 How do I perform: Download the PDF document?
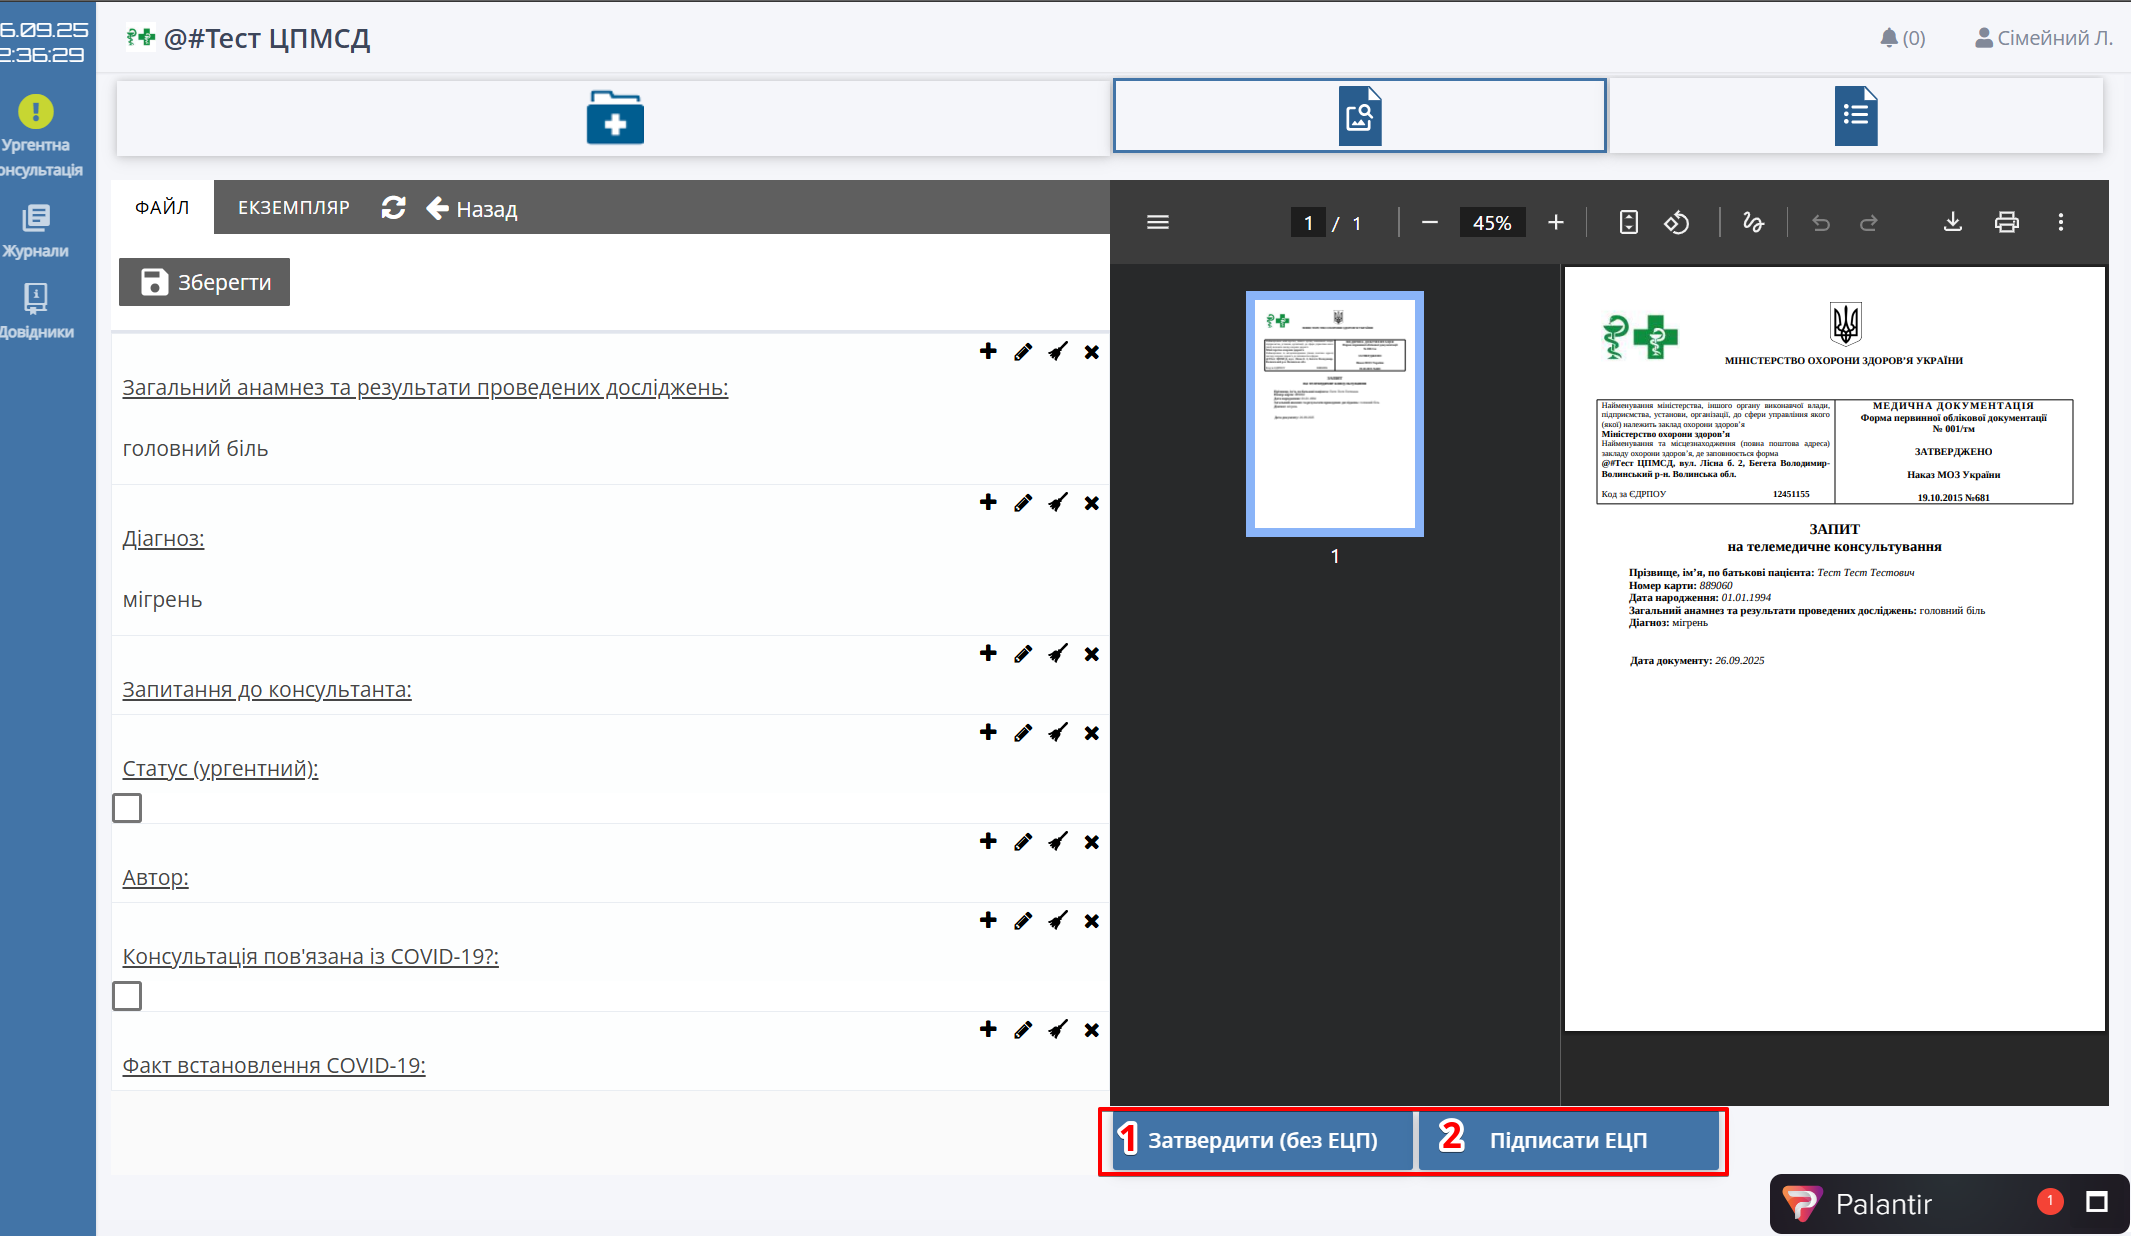[x=1952, y=222]
